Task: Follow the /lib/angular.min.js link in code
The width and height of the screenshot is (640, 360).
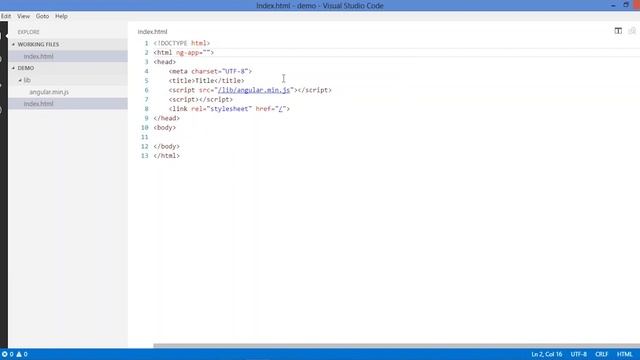Action: coord(253,90)
